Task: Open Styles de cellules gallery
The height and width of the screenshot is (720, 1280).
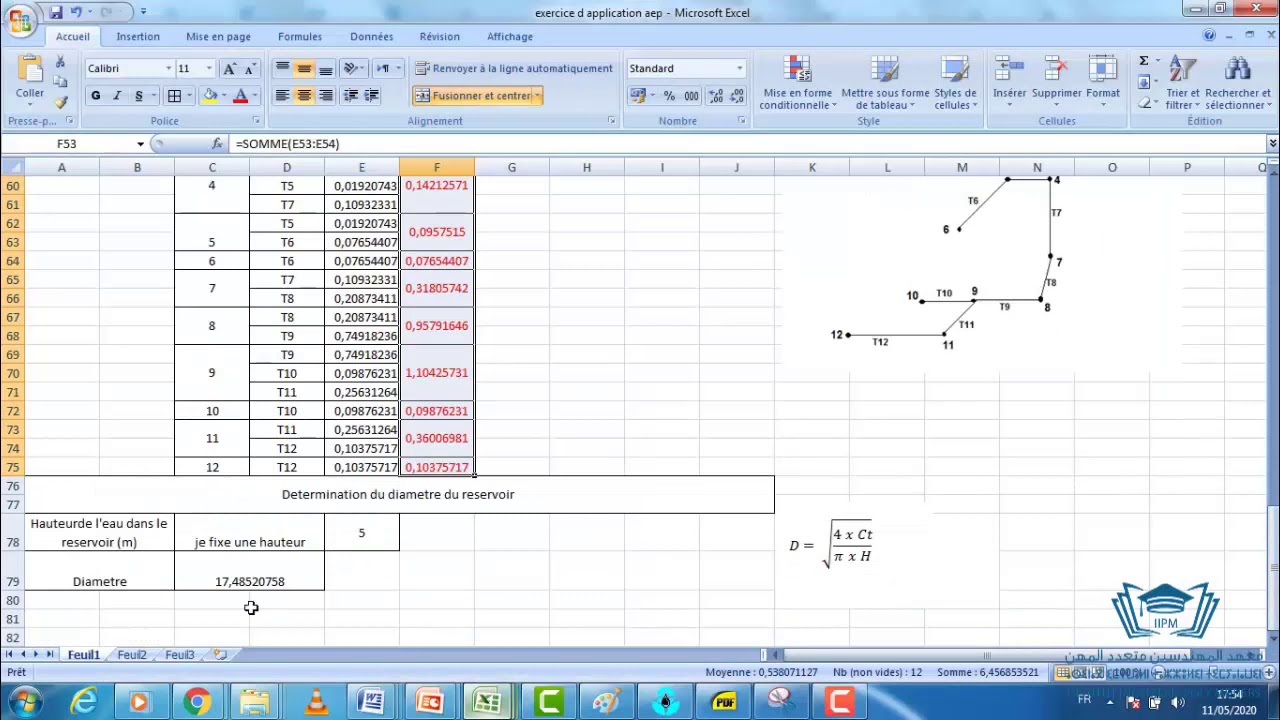Action: tap(955, 83)
